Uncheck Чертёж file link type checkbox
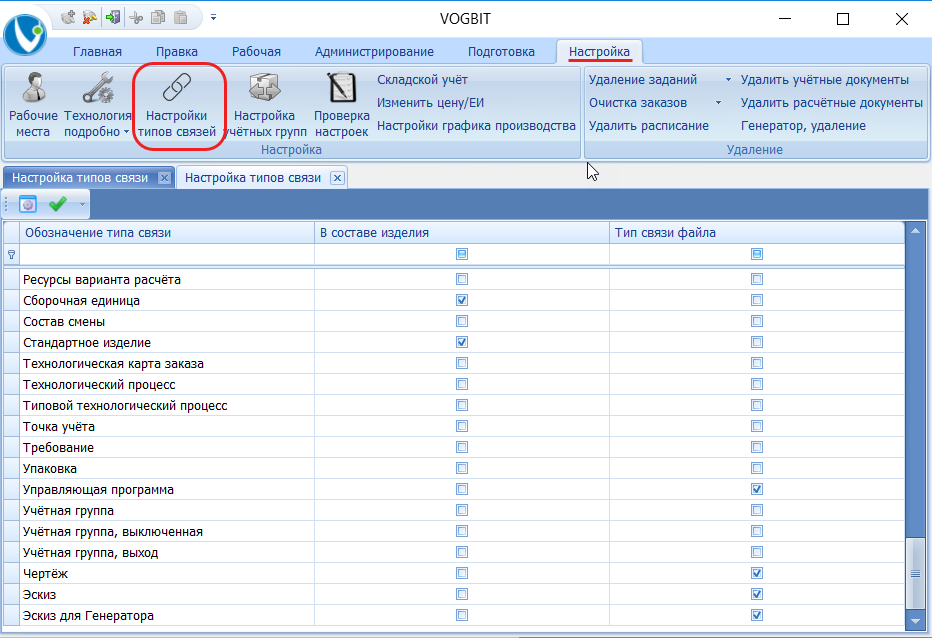The width and height of the screenshot is (932, 638). coord(757,574)
